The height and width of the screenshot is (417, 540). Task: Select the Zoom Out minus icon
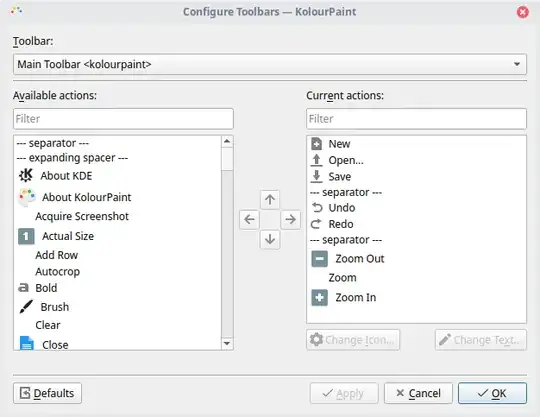pyautogui.click(x=320, y=259)
